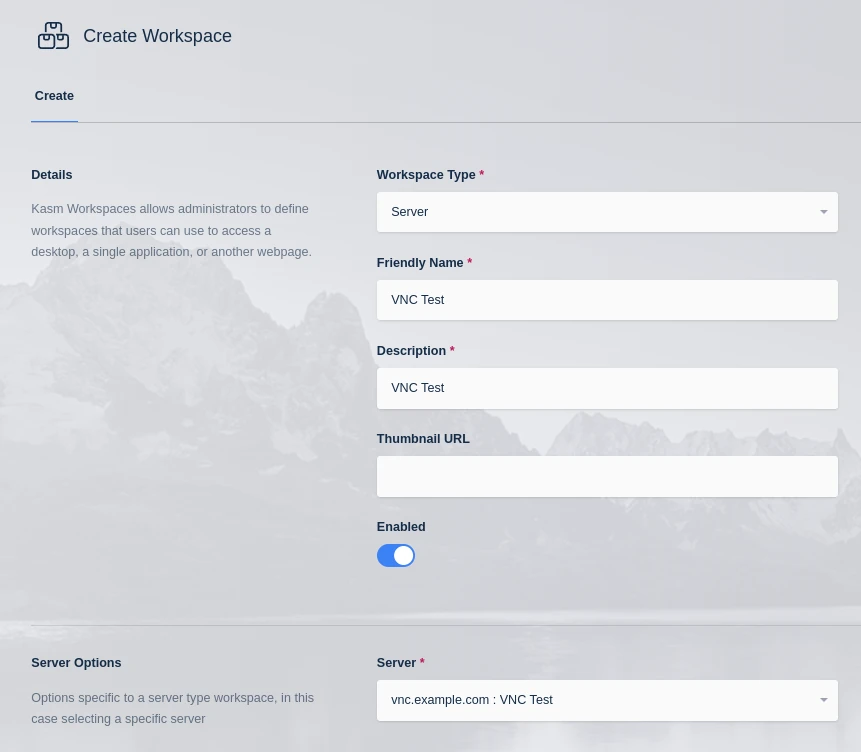Focus the empty Thumbnail URL field

coord(607,476)
